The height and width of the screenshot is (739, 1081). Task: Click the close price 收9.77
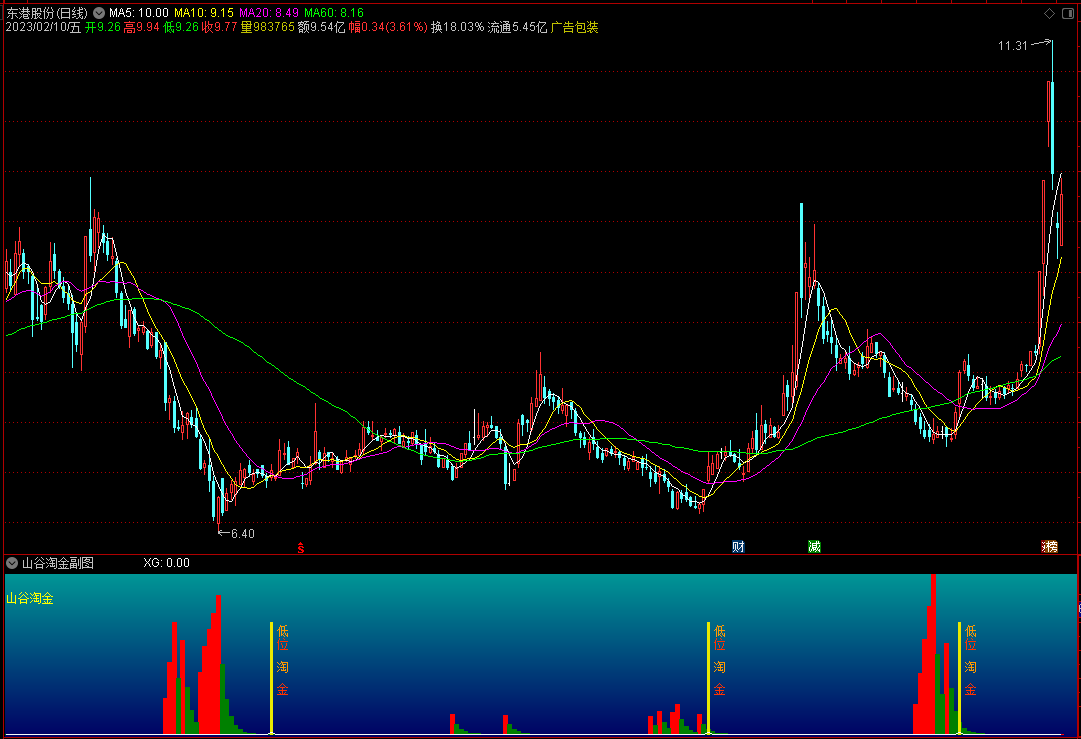219,28
